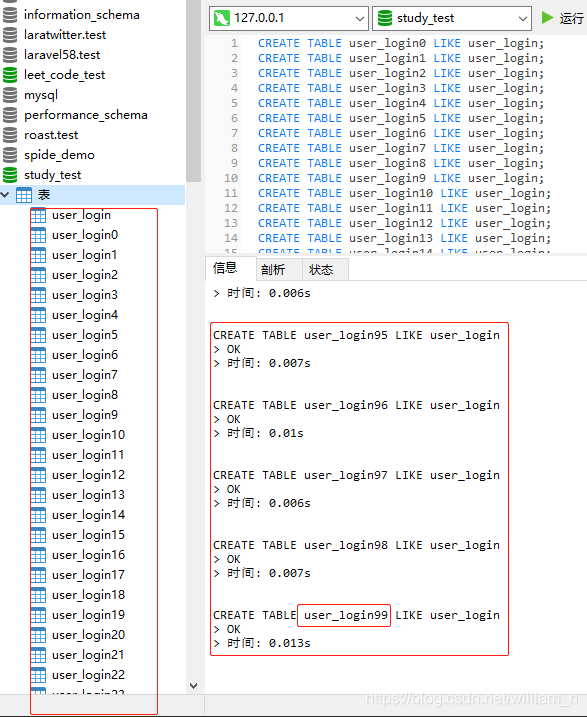The width and height of the screenshot is (587, 717).
Task: Click the table icon beside user_login5
Action: coord(38,335)
